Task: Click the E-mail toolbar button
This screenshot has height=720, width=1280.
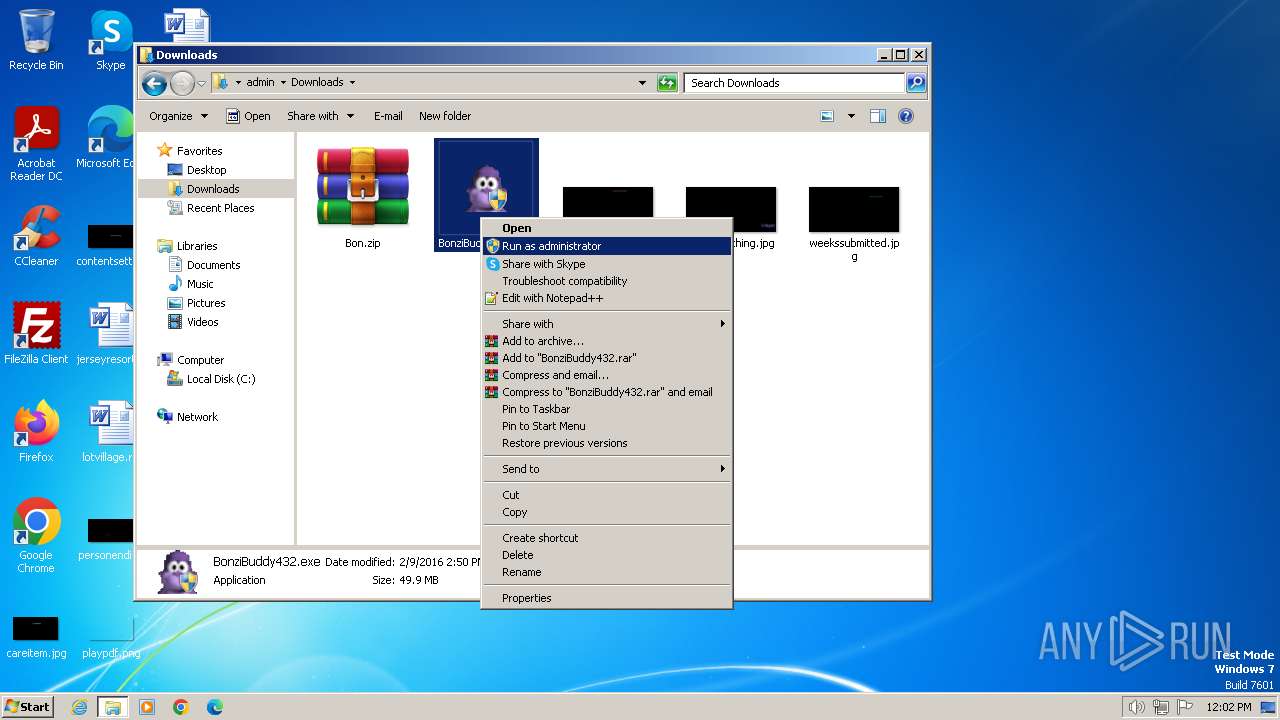Action: [388, 116]
